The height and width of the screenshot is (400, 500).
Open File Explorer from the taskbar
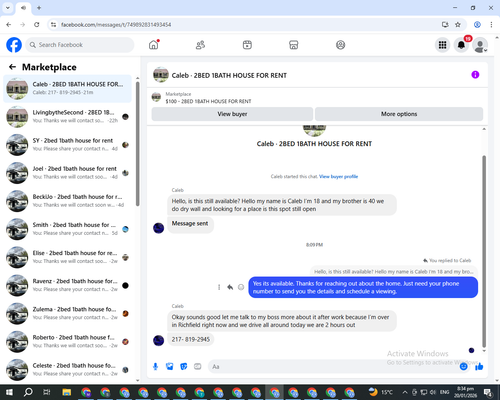[67, 392]
